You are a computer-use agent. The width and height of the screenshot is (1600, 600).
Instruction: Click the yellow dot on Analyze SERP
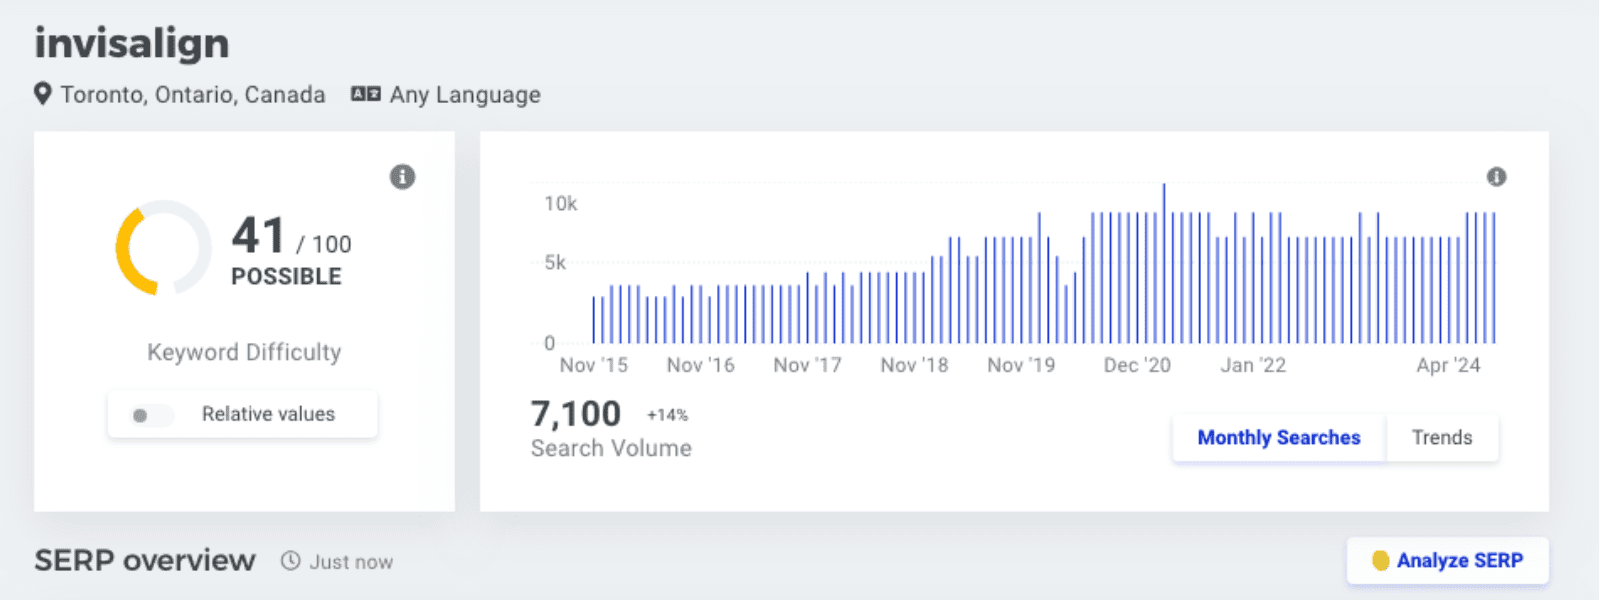[x=1381, y=560]
